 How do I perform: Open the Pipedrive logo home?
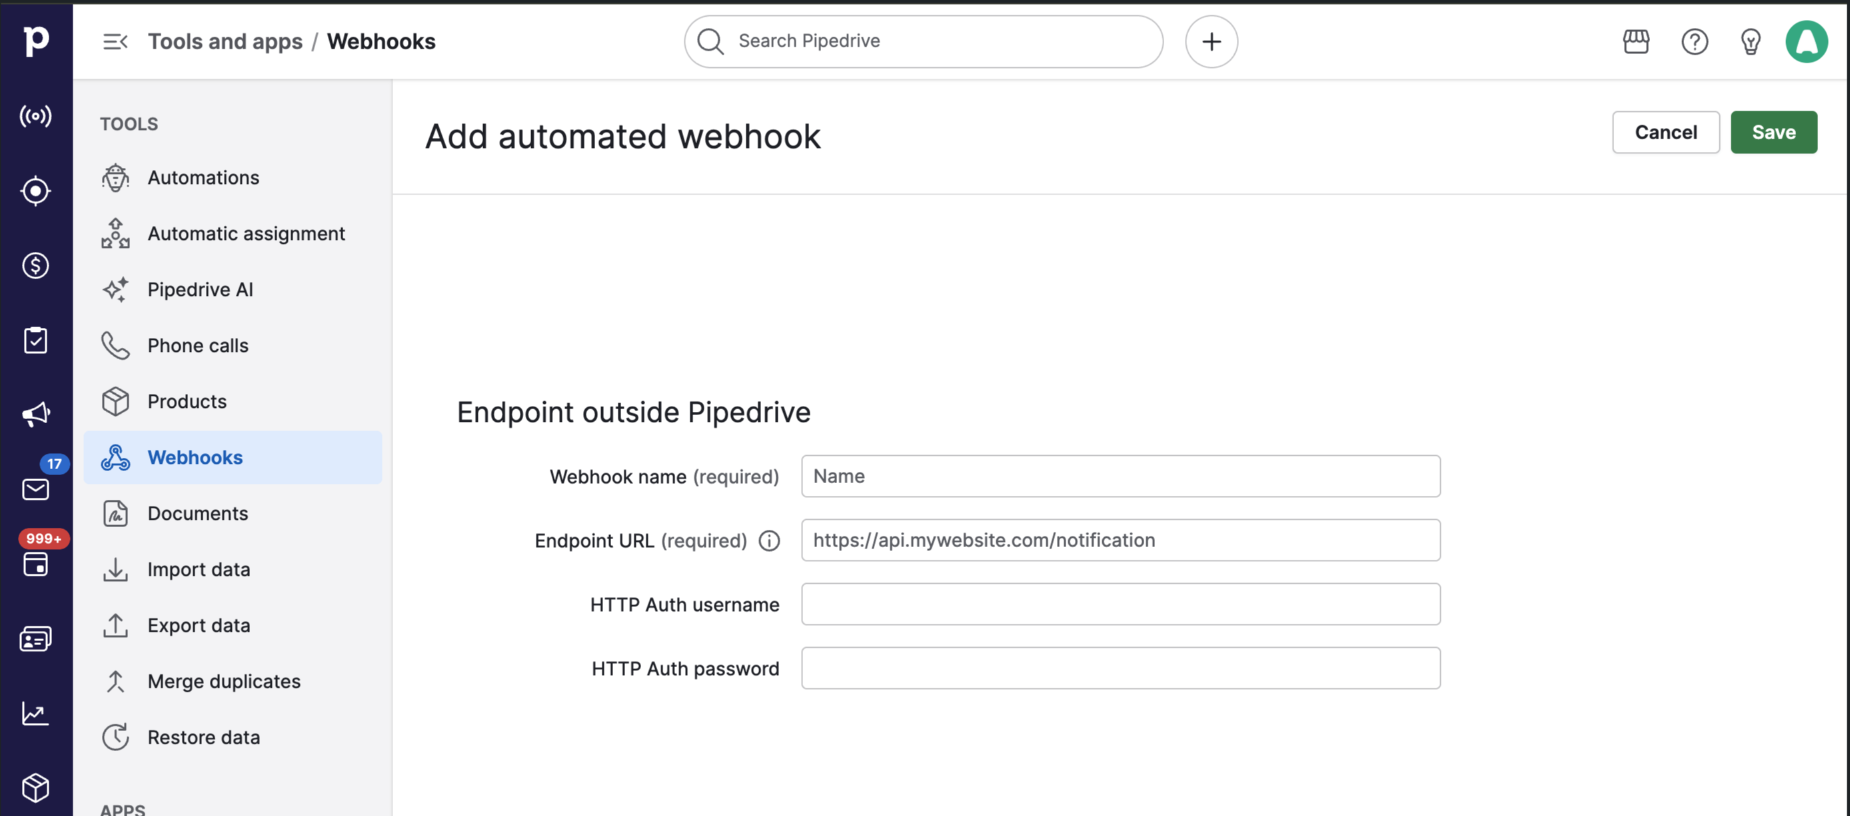[36, 41]
